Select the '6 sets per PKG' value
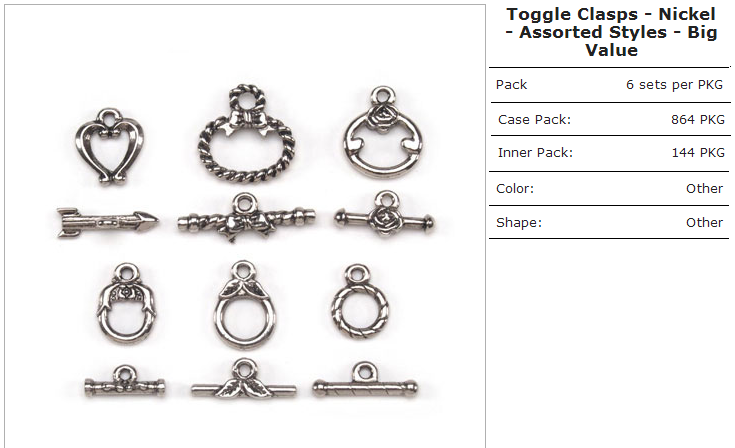 674,85
